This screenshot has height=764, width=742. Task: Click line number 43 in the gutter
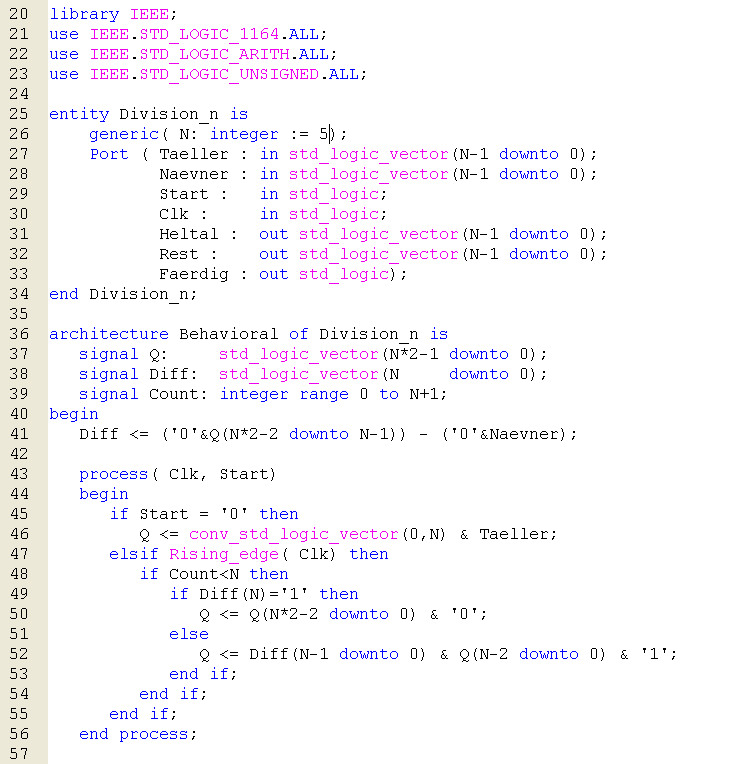click(x=19, y=474)
